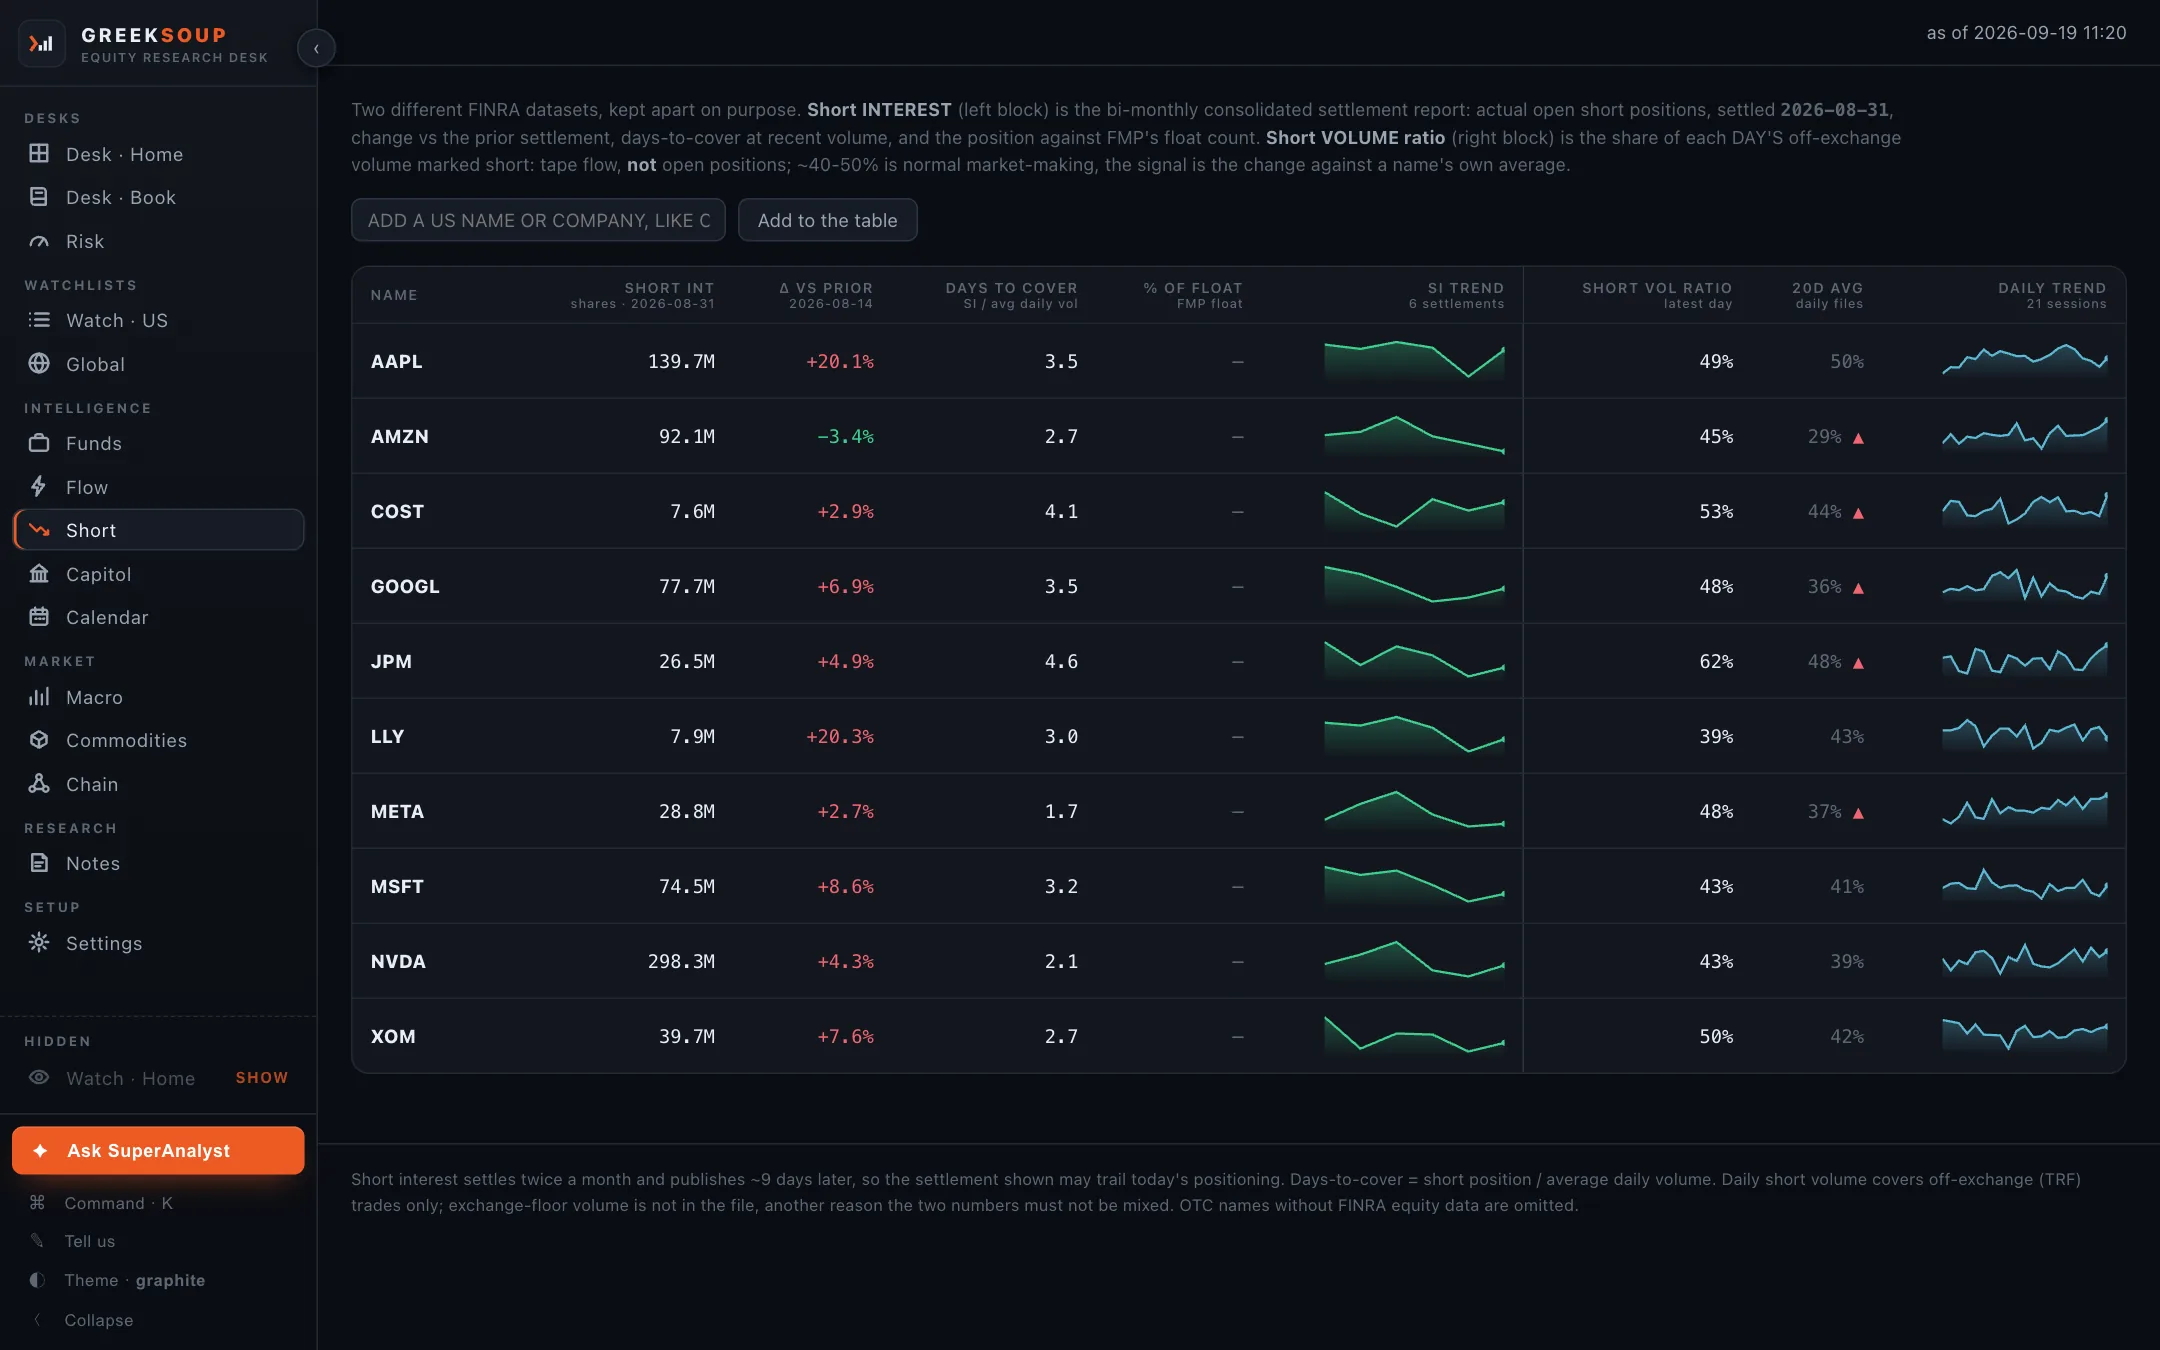Toggle the eye icon beside Watch Home
Viewport: 2160px width, 1350px height.
(x=39, y=1078)
